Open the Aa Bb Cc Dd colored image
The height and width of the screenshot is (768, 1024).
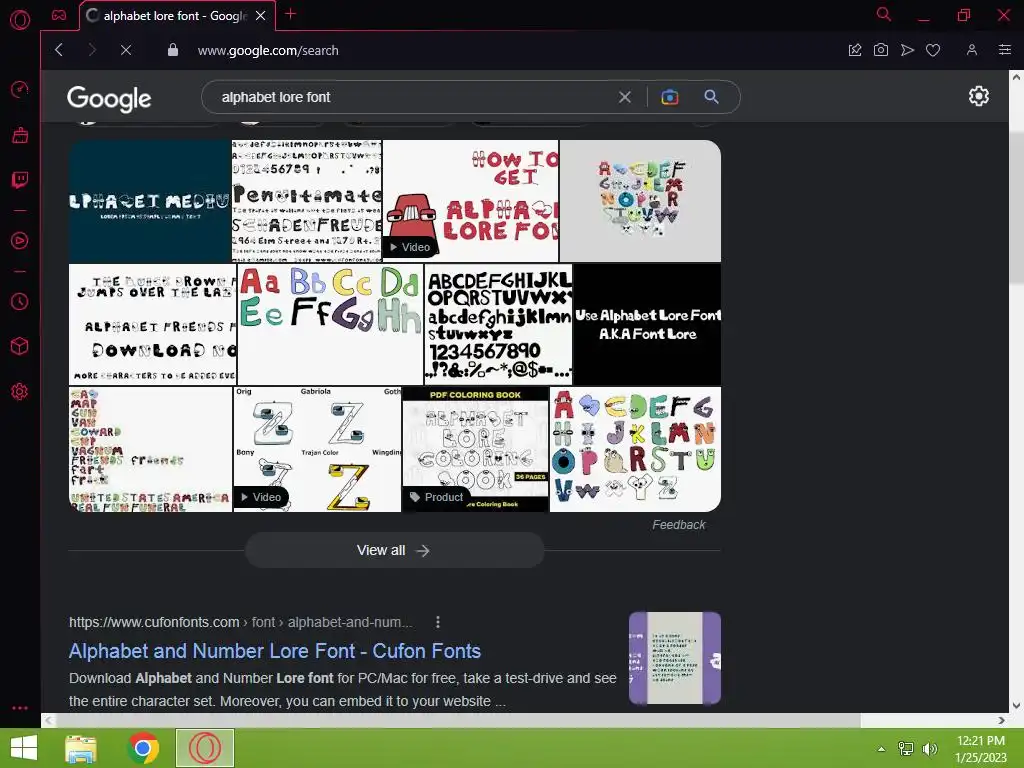[x=330, y=325]
